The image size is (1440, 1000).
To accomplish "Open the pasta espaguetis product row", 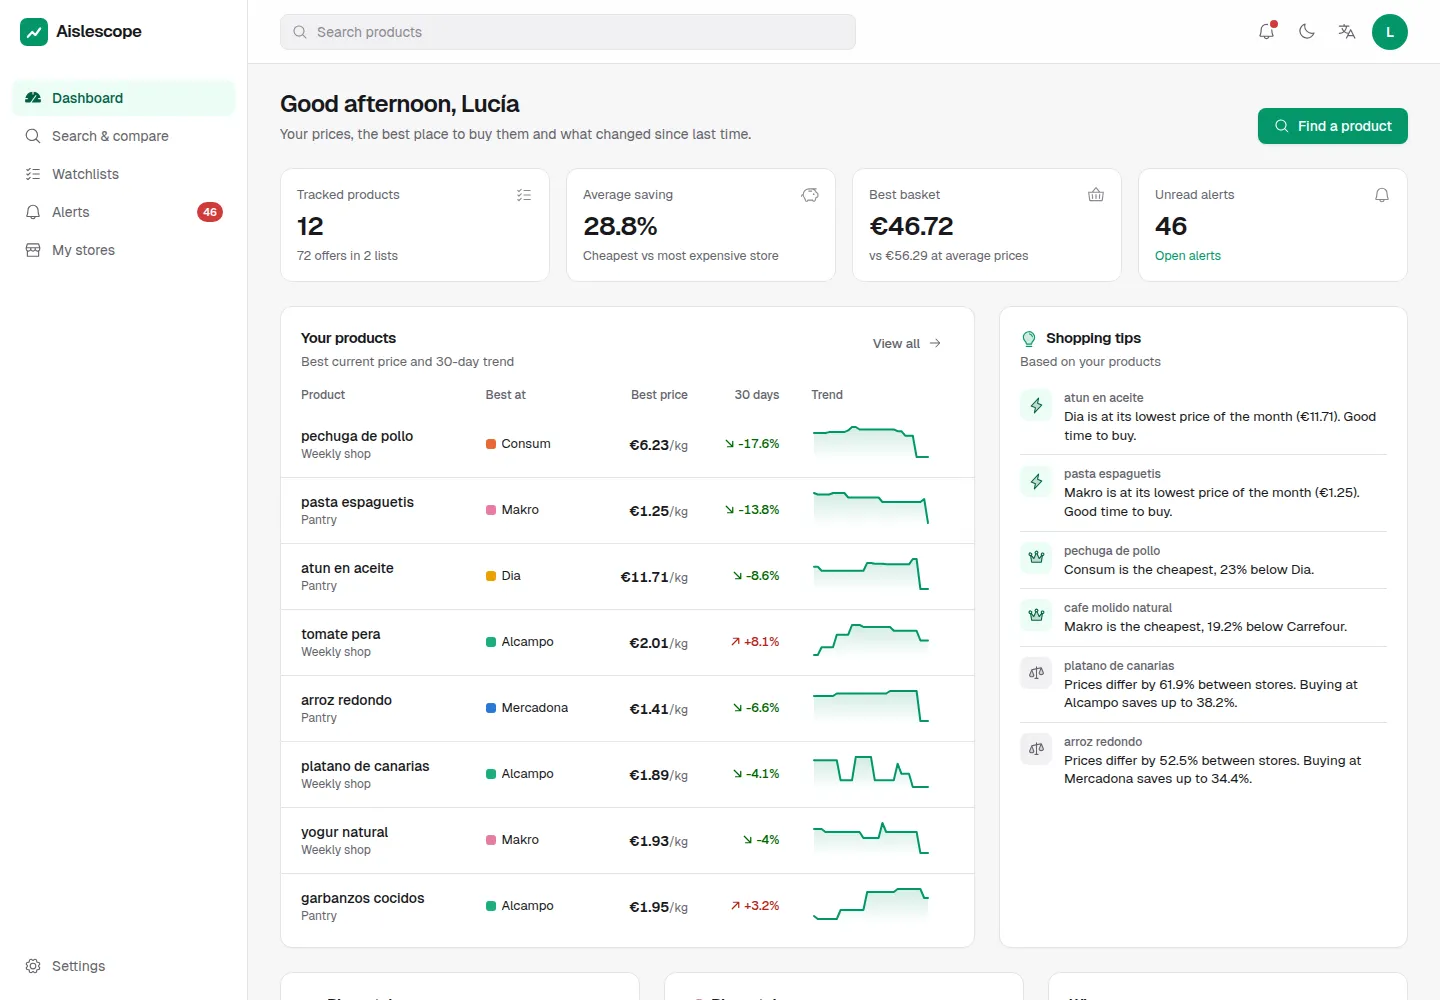I will (628, 511).
